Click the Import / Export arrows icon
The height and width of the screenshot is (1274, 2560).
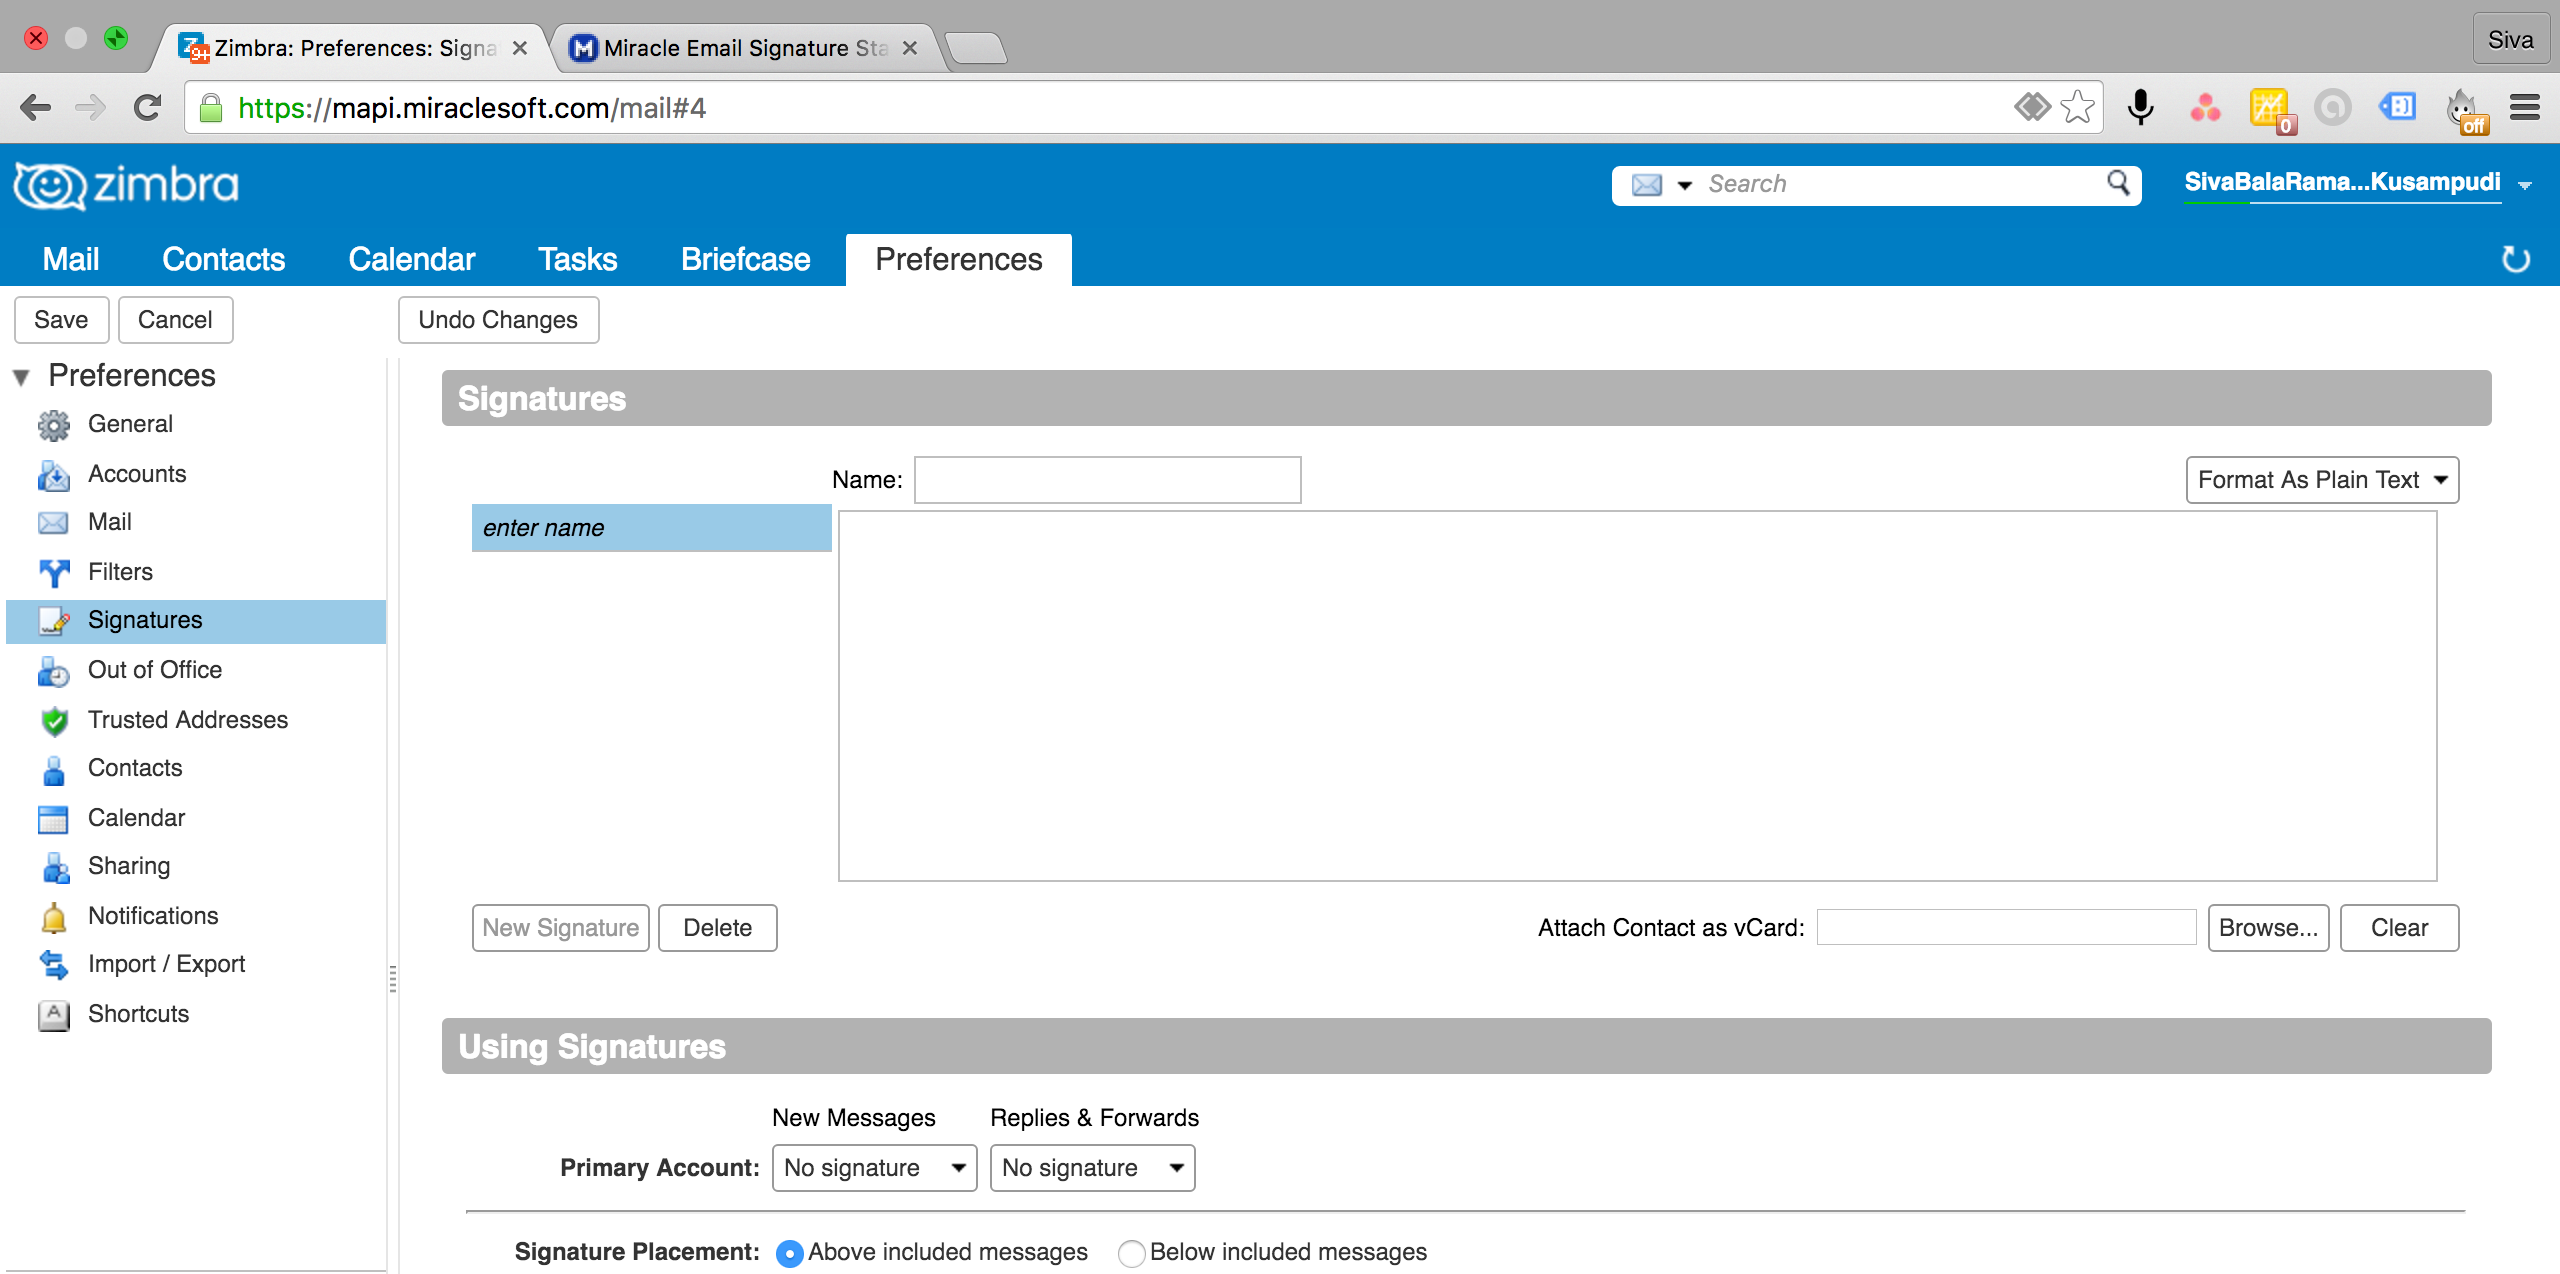[54, 964]
